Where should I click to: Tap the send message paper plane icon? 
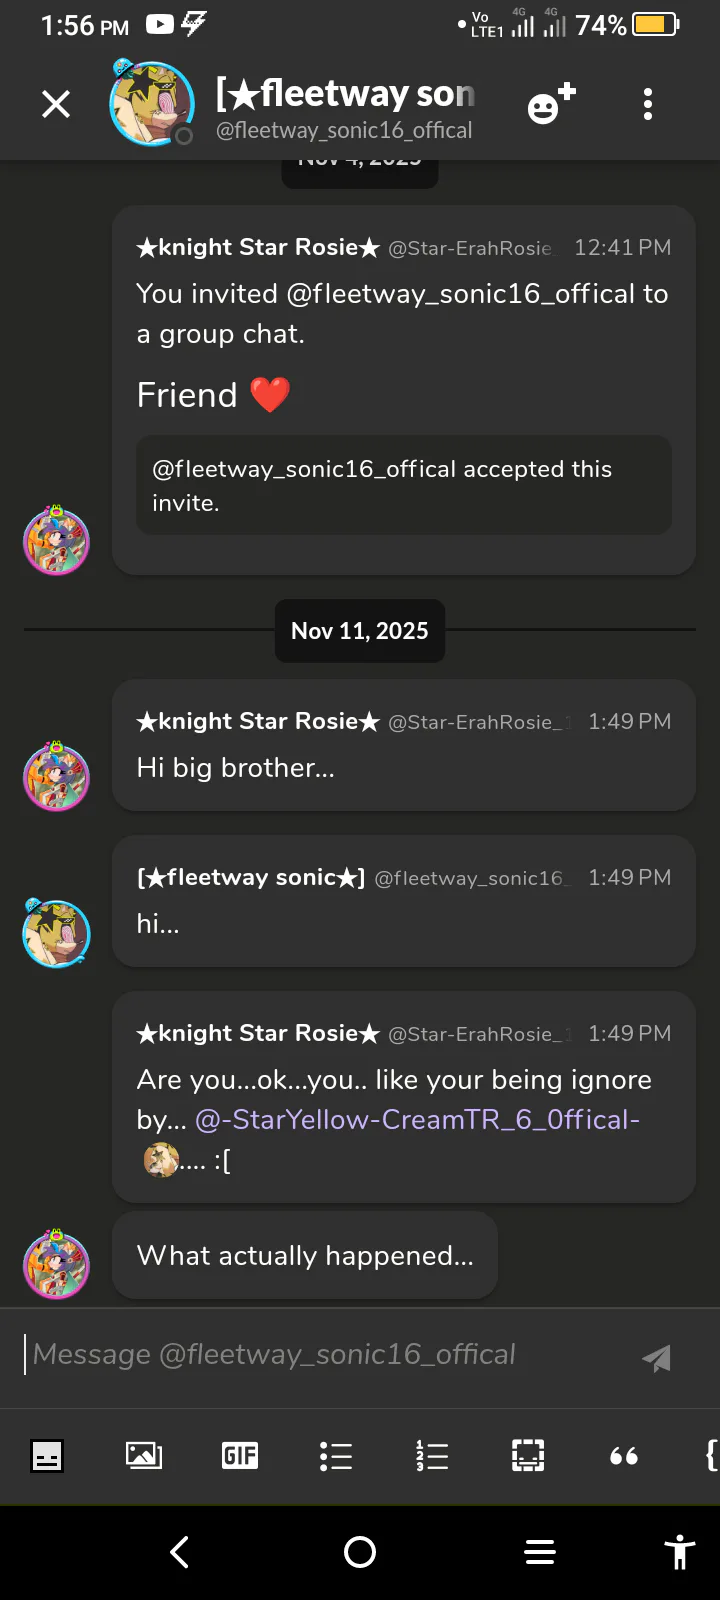tap(656, 1357)
